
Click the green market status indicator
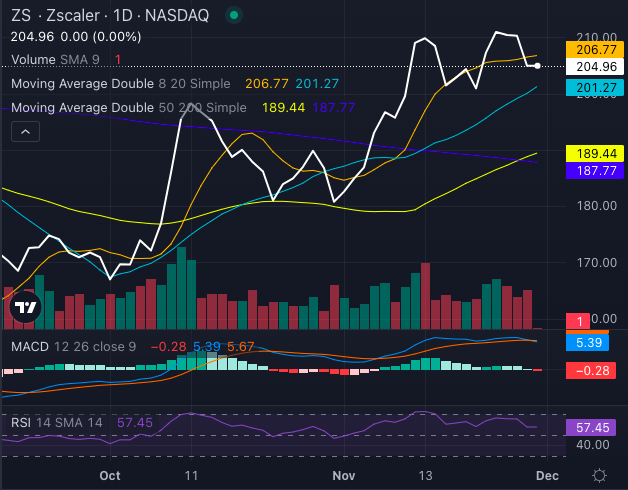(x=233, y=16)
